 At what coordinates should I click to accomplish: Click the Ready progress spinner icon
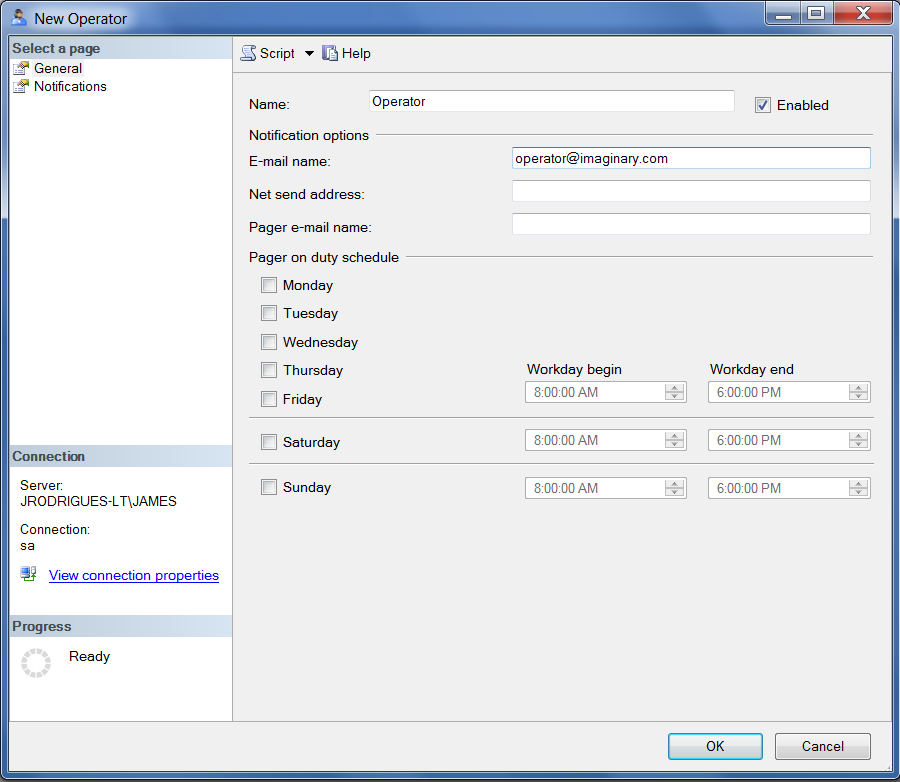click(x=36, y=662)
